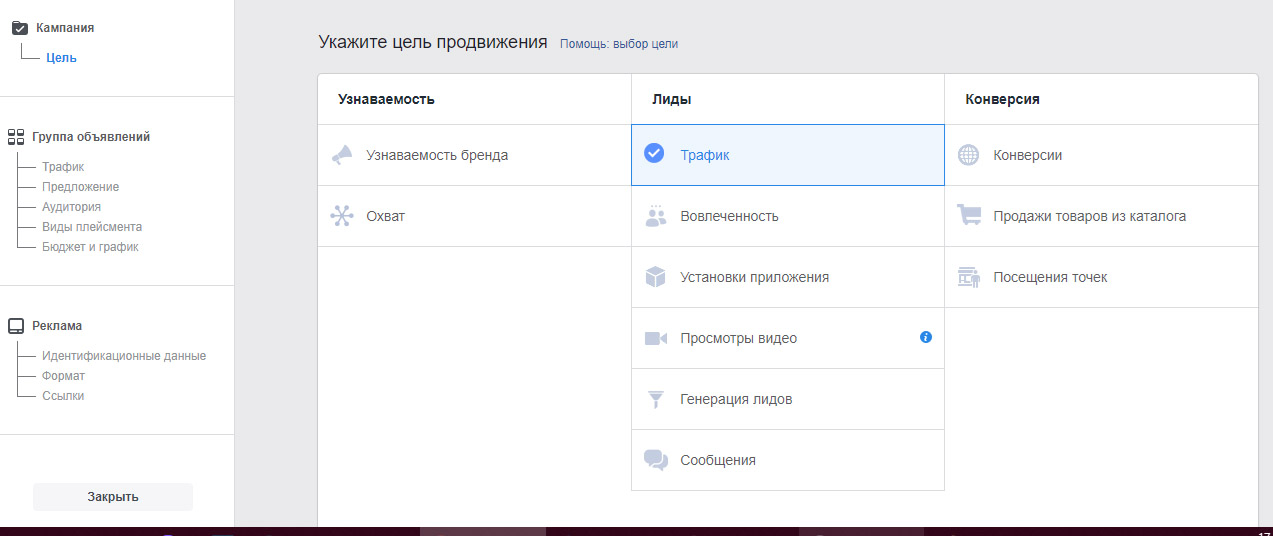
Task: Click the box icon for Установки приложения
Action: click(655, 277)
